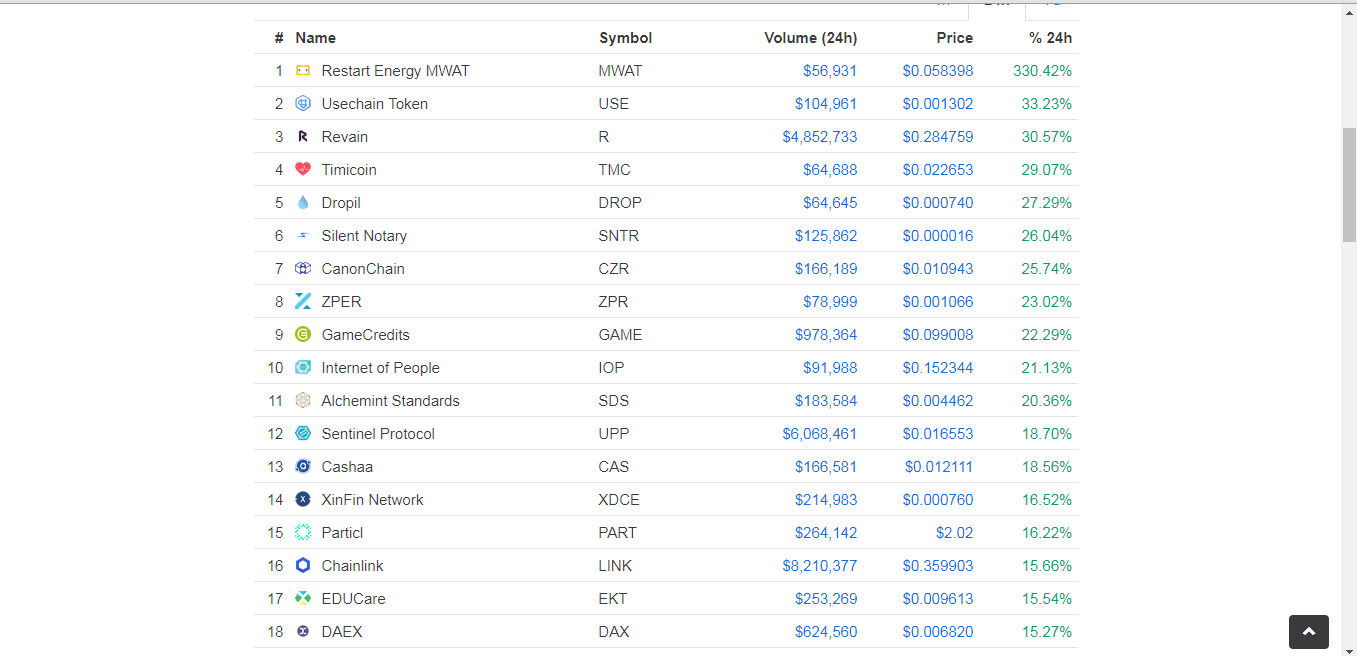
Task: Click the DAEX logo icon
Action: [303, 632]
